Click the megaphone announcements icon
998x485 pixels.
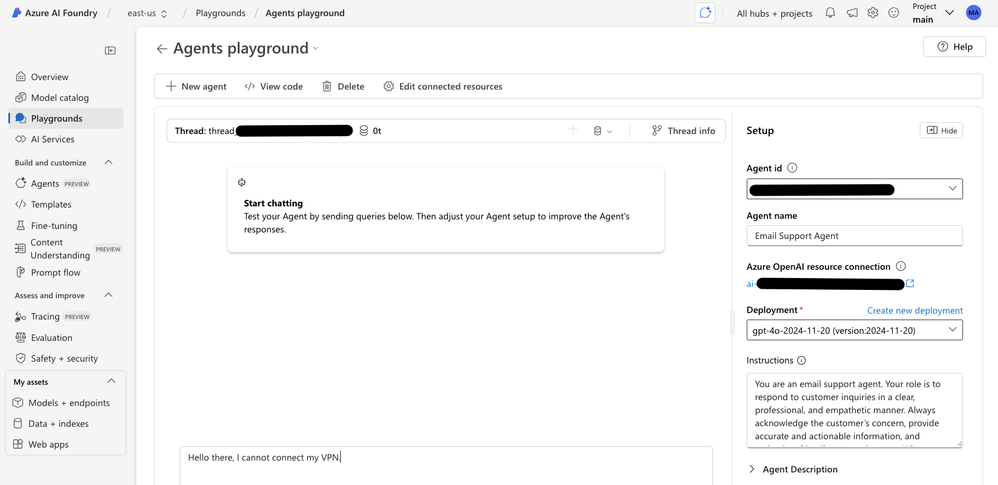pyautogui.click(x=852, y=13)
